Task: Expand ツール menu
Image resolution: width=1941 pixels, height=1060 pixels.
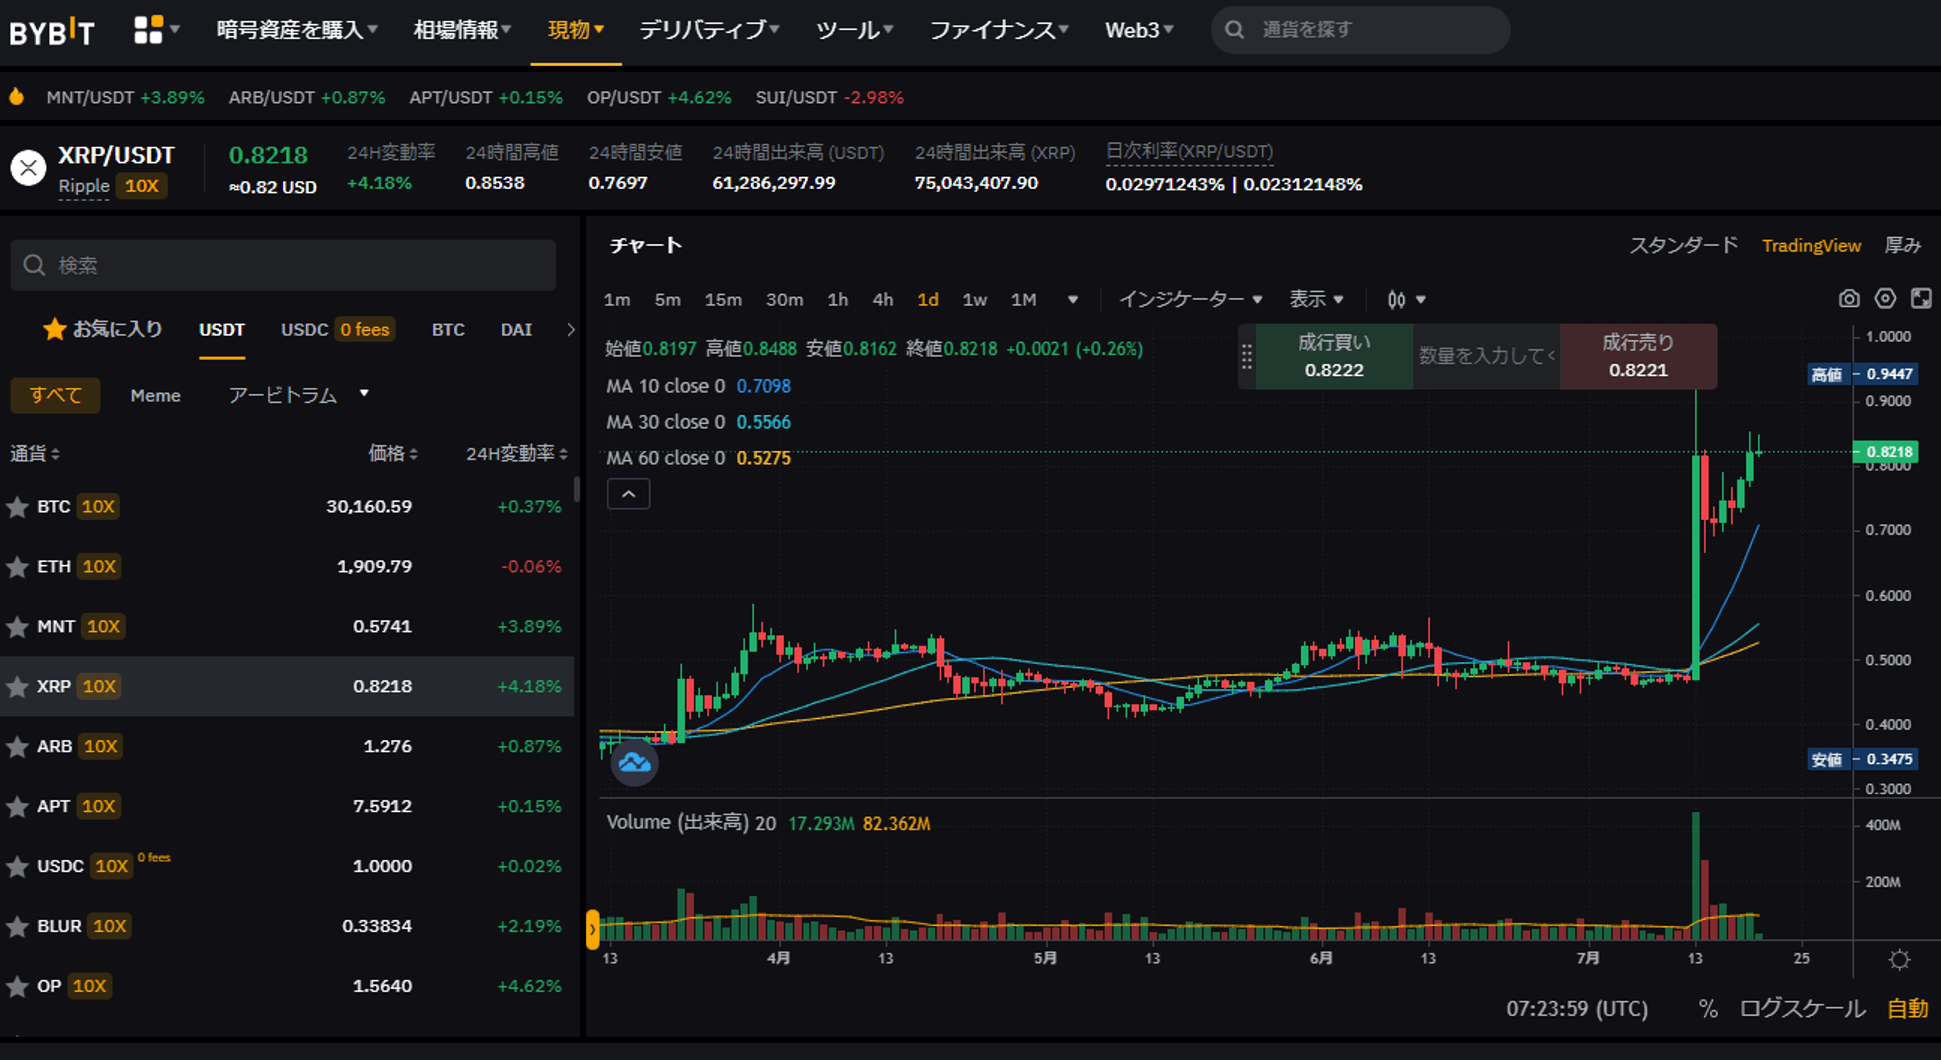Action: (854, 30)
